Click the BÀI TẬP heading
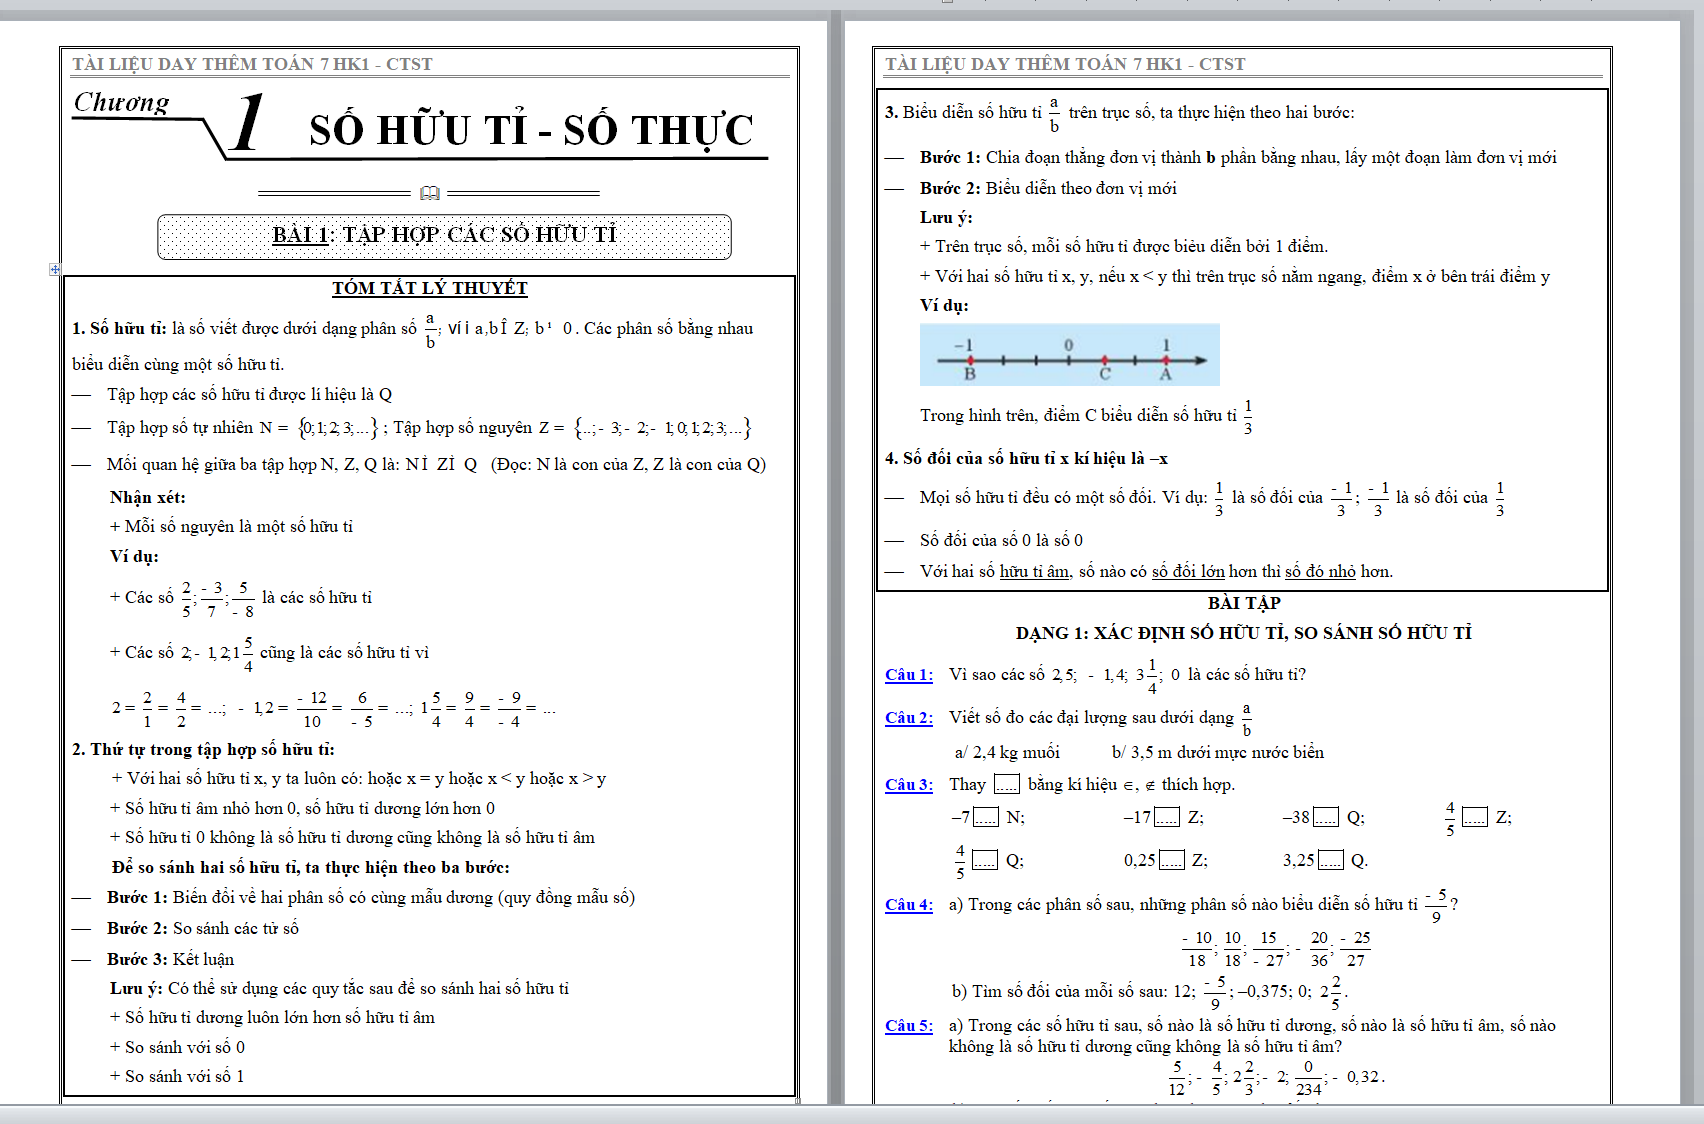Viewport: 1704px width, 1124px height. tap(1244, 604)
